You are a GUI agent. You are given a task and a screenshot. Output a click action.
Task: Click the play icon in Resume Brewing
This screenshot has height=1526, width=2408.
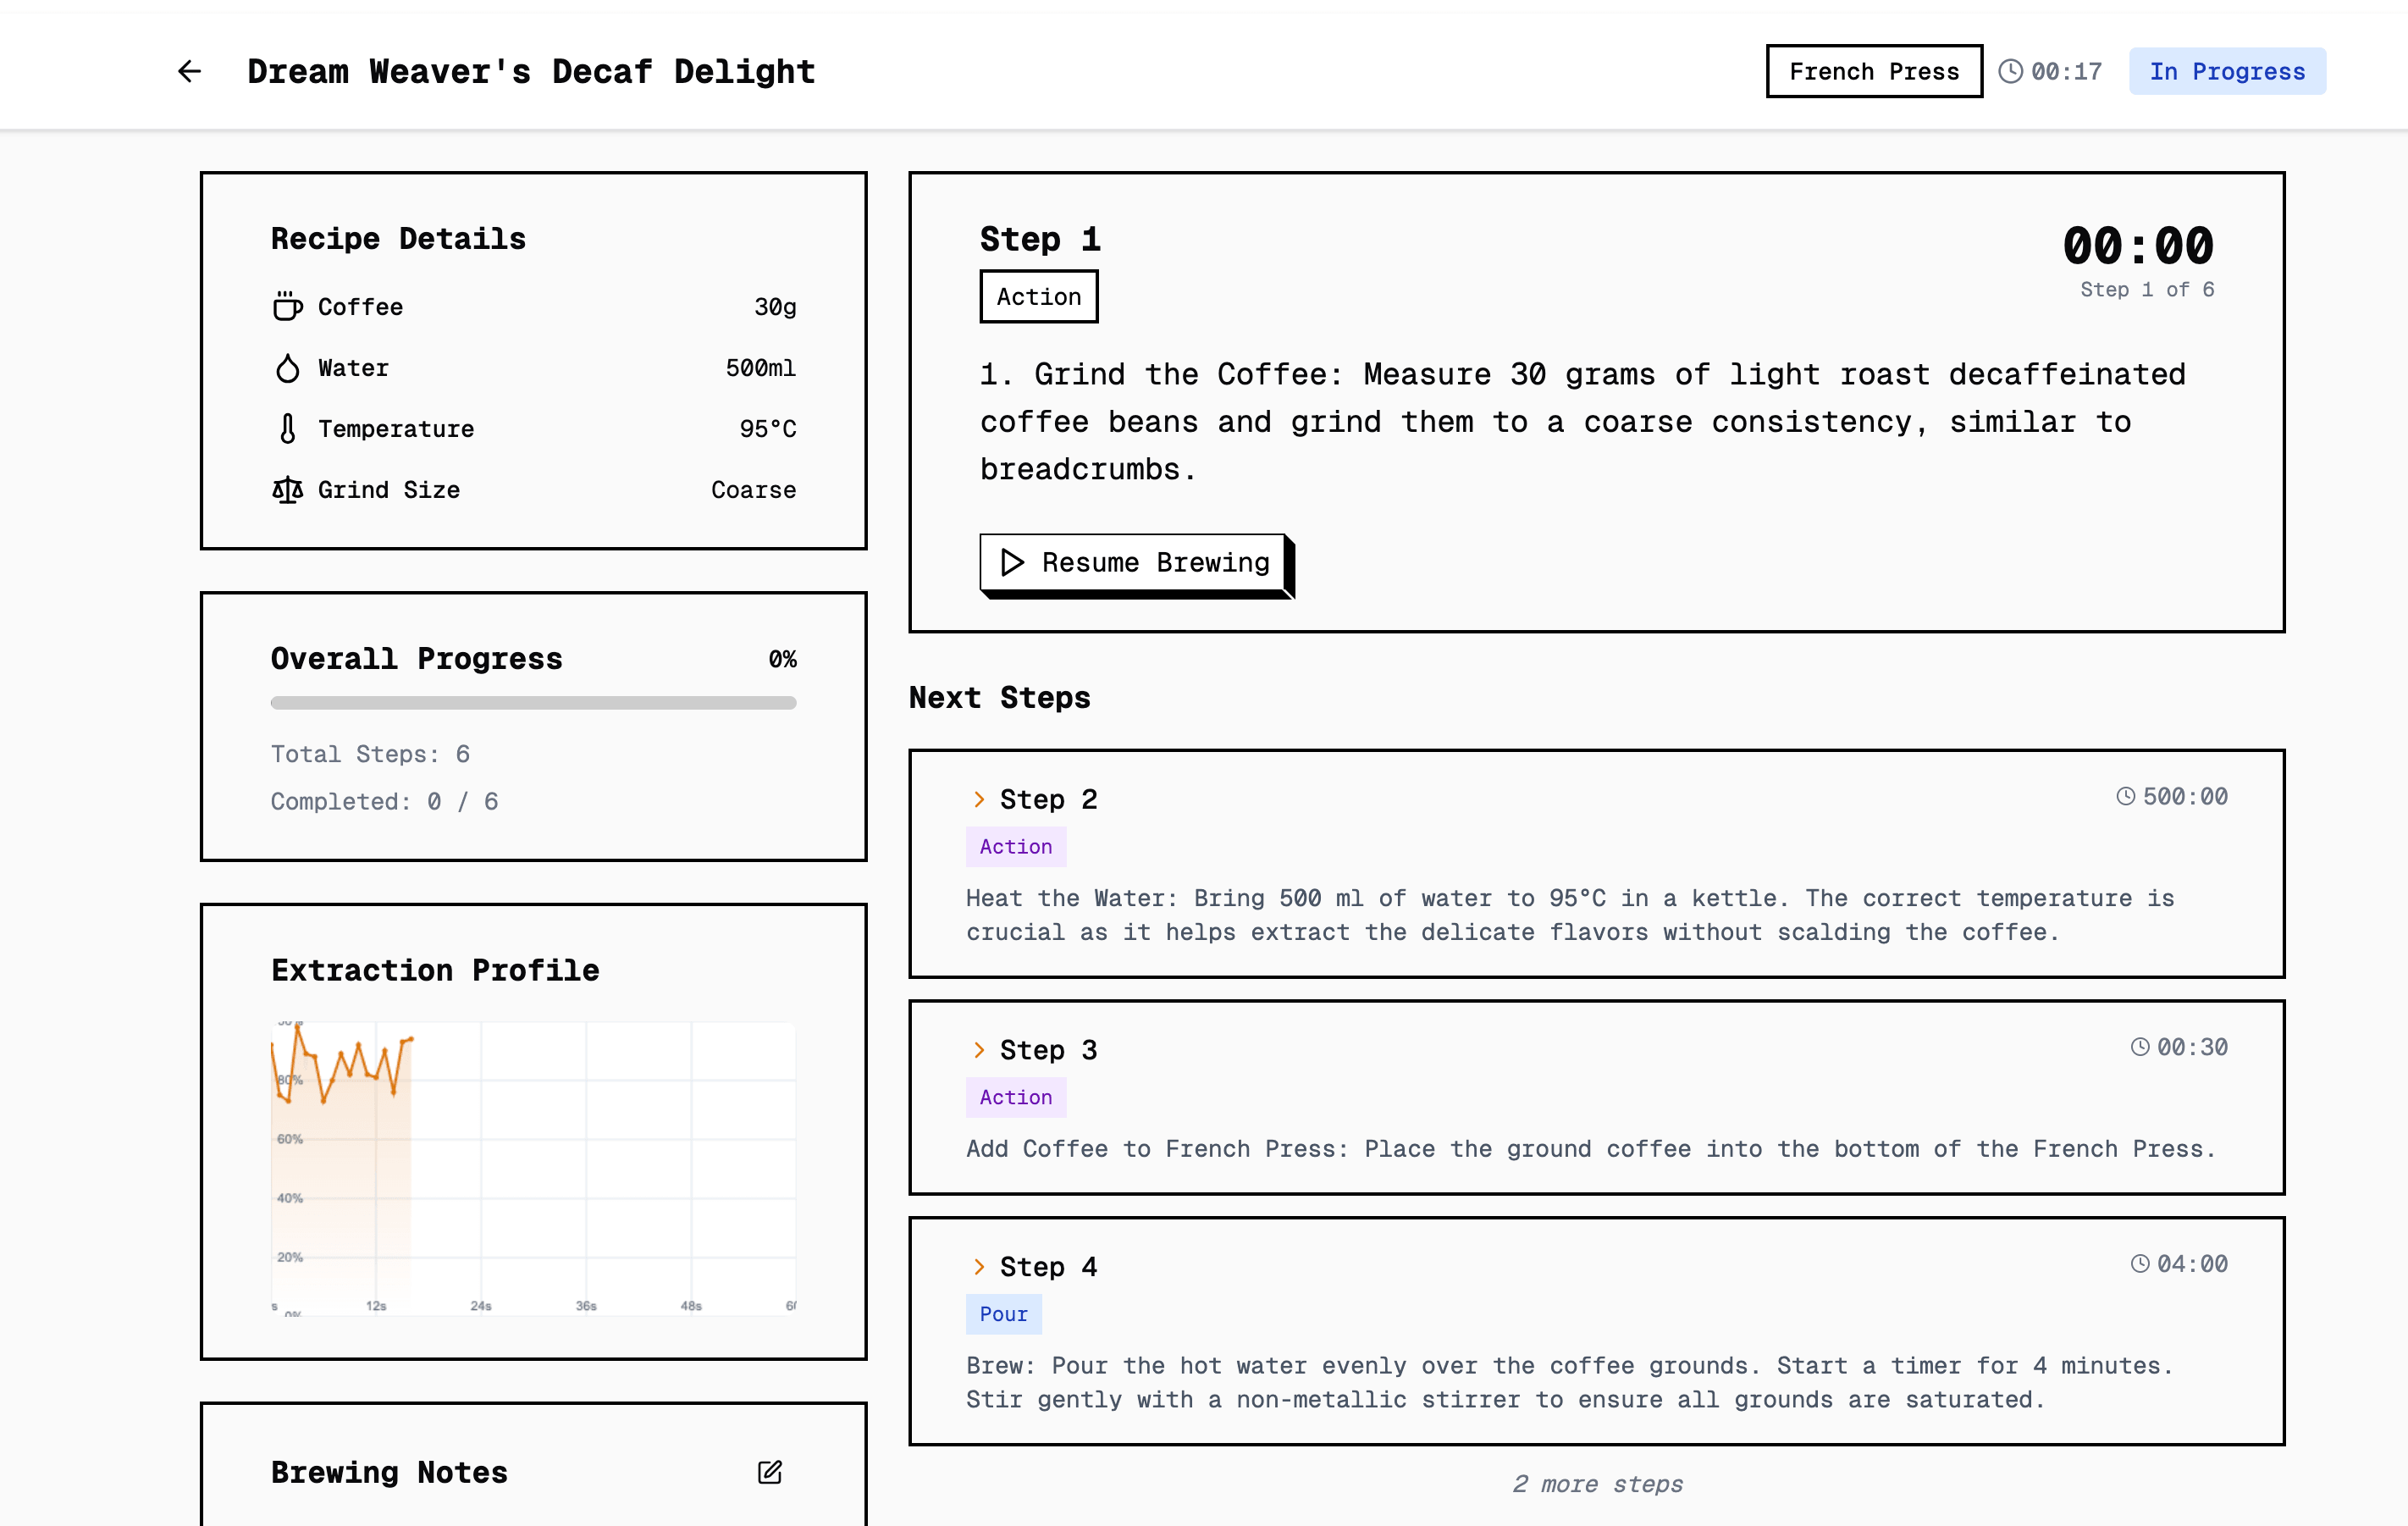(1012, 562)
